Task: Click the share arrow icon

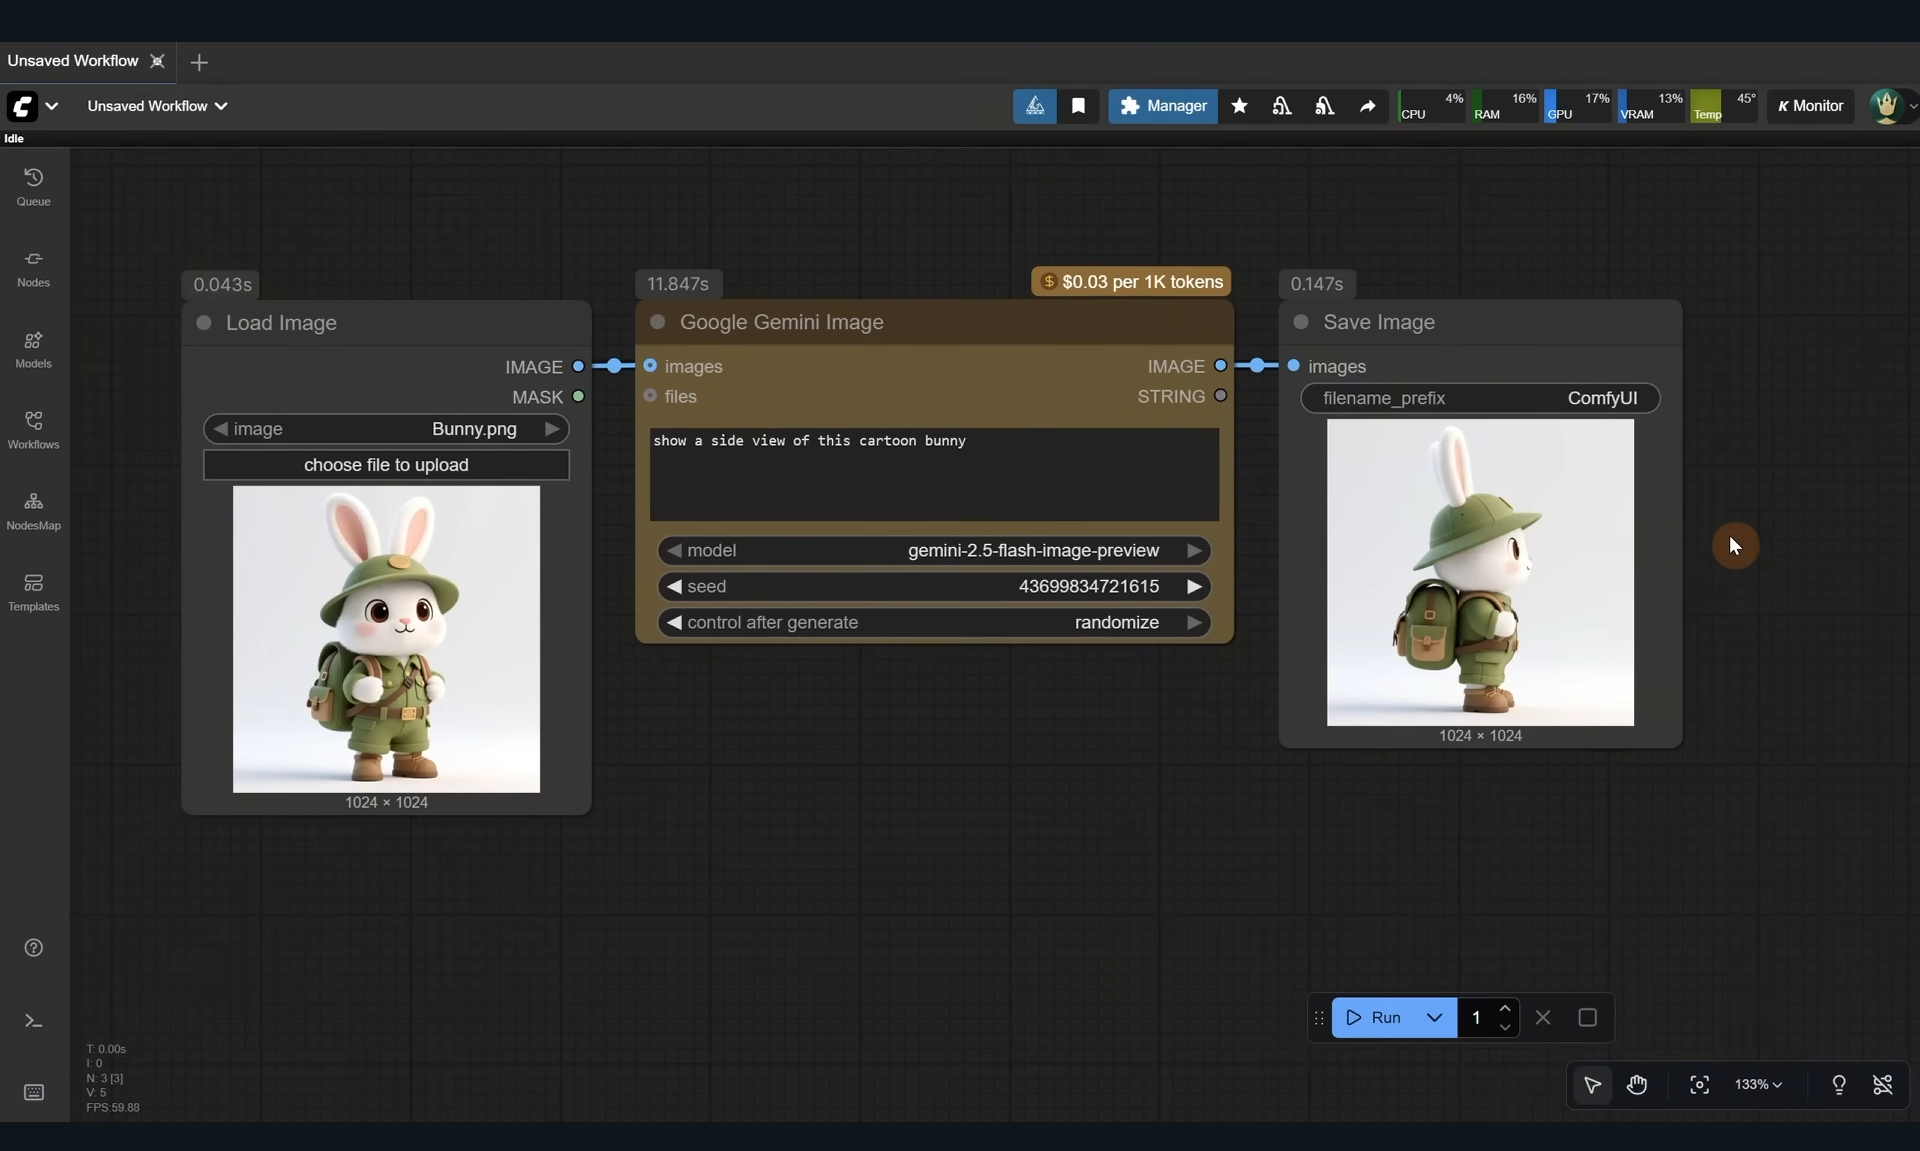Action: [x=1367, y=106]
